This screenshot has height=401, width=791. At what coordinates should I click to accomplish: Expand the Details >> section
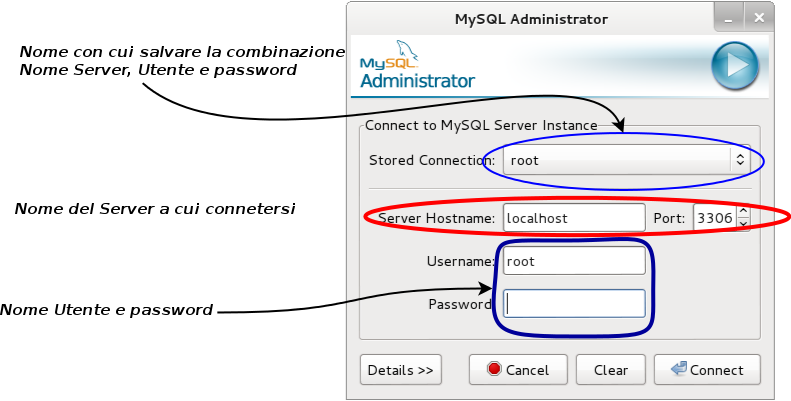pyautogui.click(x=401, y=370)
